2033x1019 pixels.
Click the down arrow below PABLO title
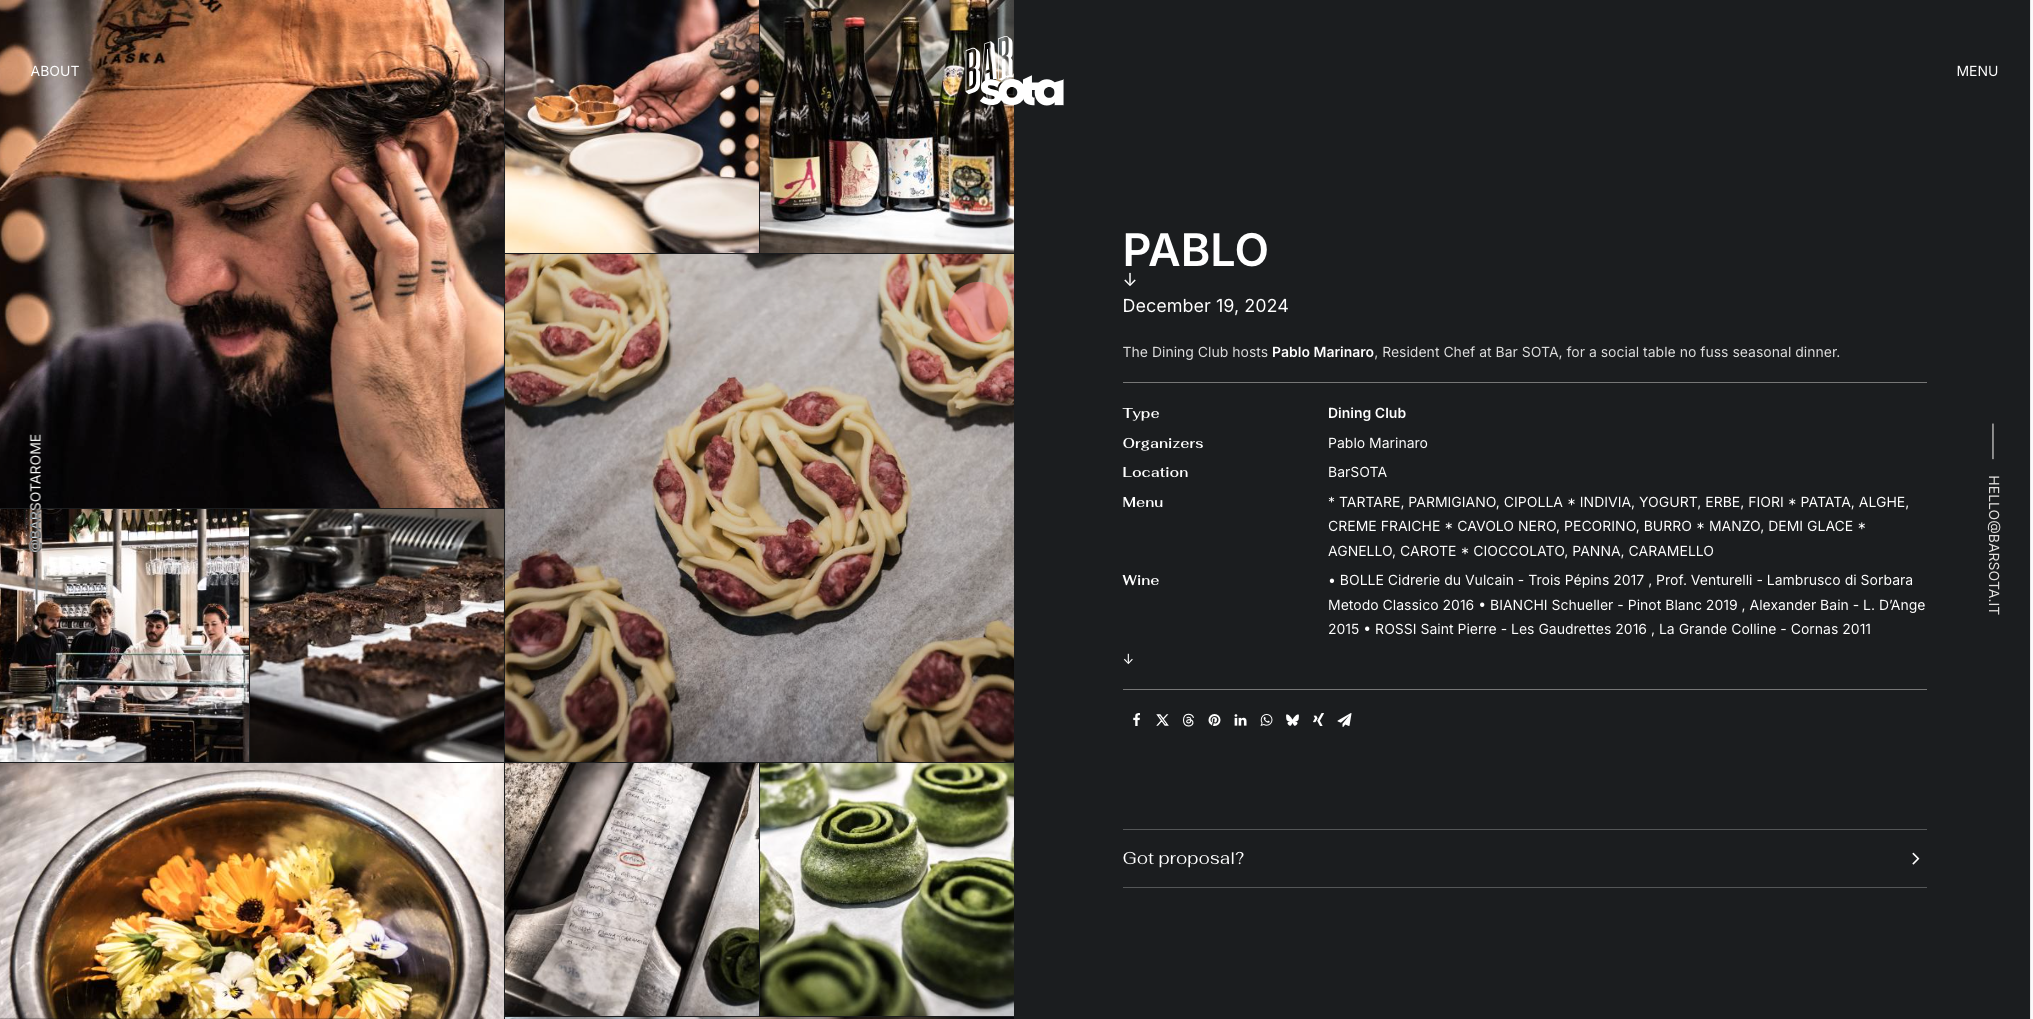pos(1129,280)
